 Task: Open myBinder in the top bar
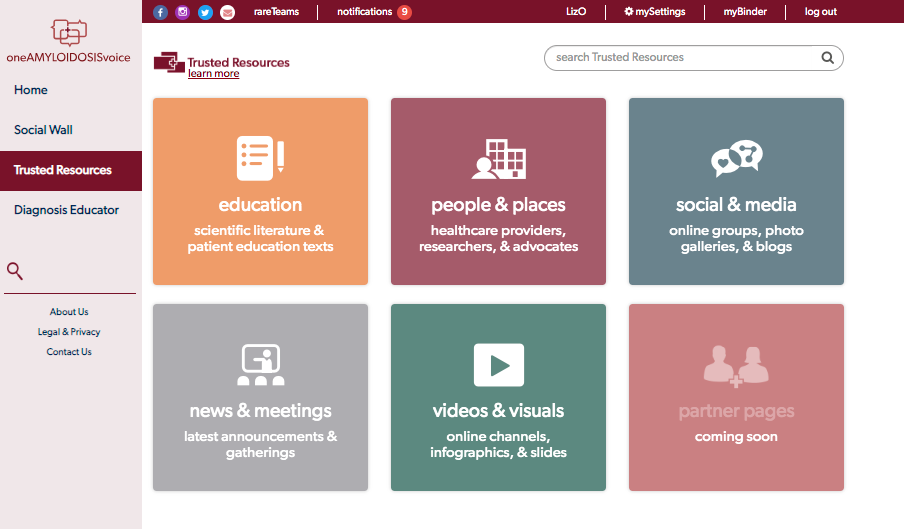pos(745,12)
